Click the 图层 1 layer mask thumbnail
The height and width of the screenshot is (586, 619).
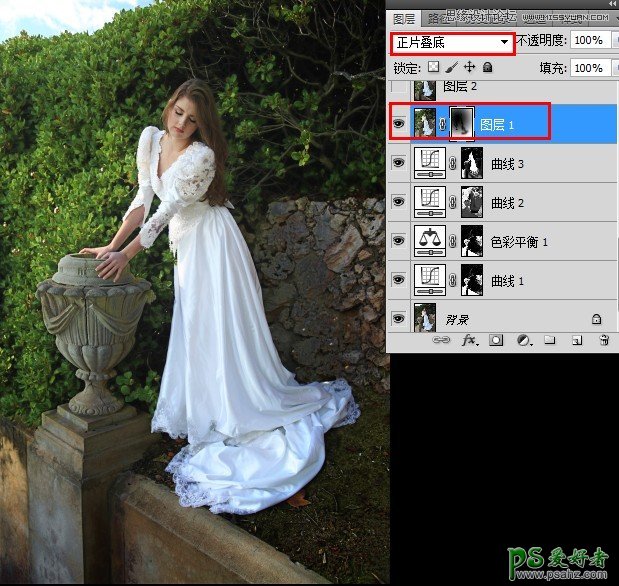click(x=461, y=125)
